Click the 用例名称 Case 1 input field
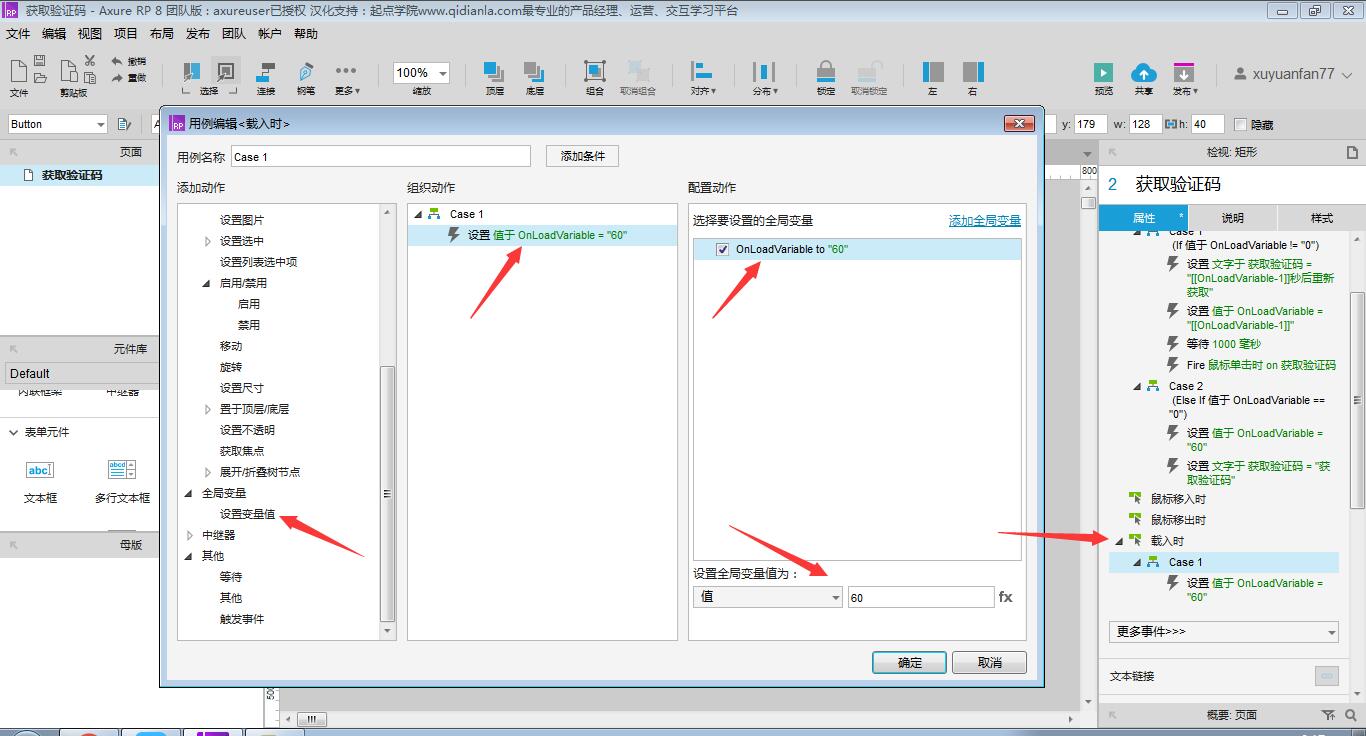1366x736 pixels. tap(380, 157)
